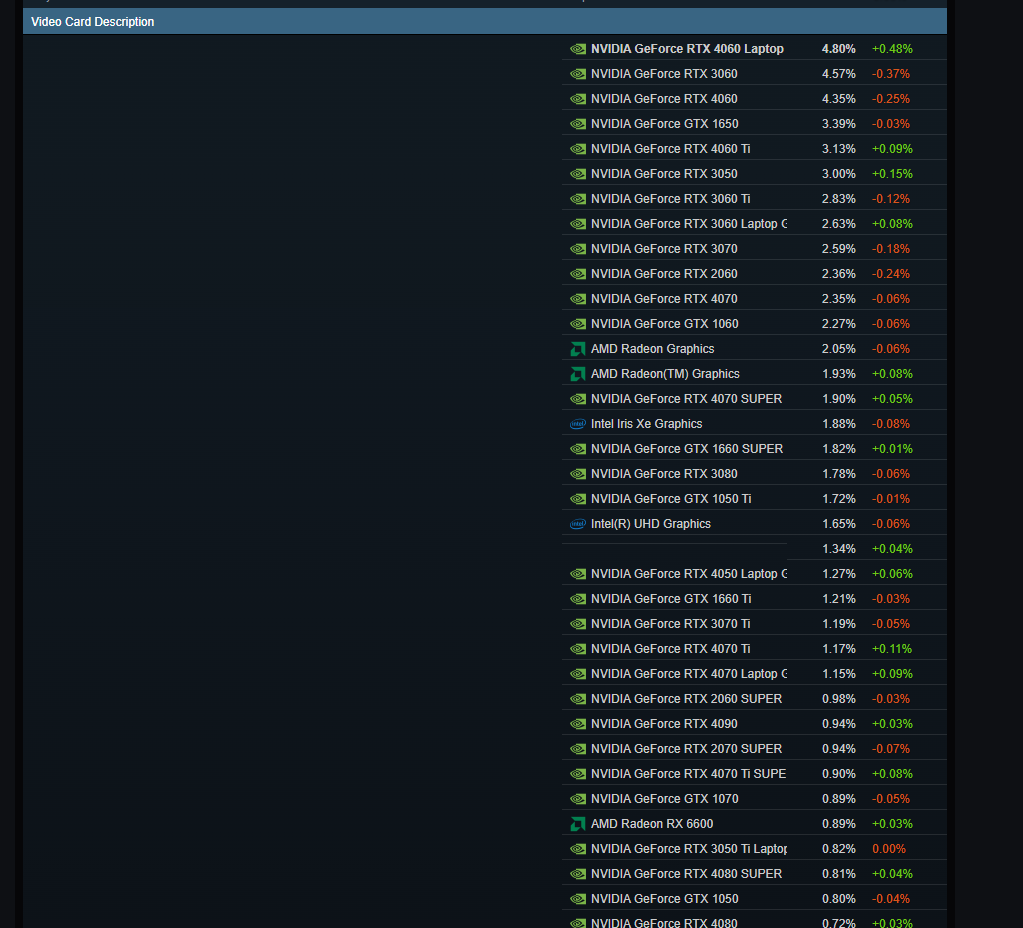The height and width of the screenshot is (928, 1023).
Task: Click the 3.39% share value
Action: [x=838, y=124]
